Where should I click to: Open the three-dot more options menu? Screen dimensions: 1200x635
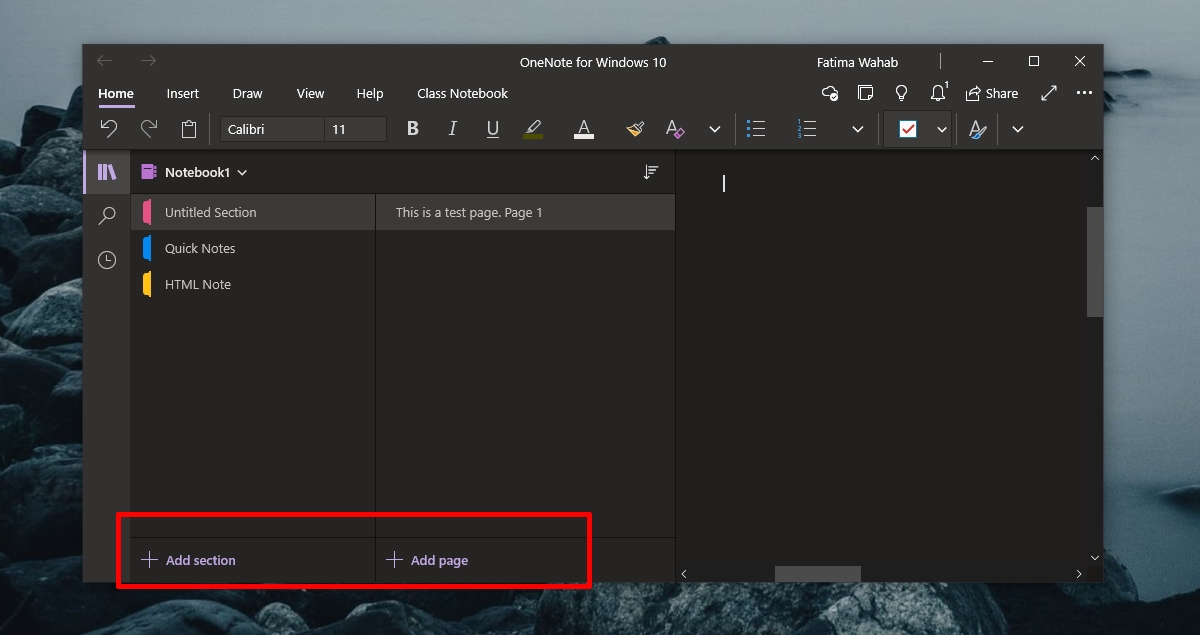(1084, 93)
